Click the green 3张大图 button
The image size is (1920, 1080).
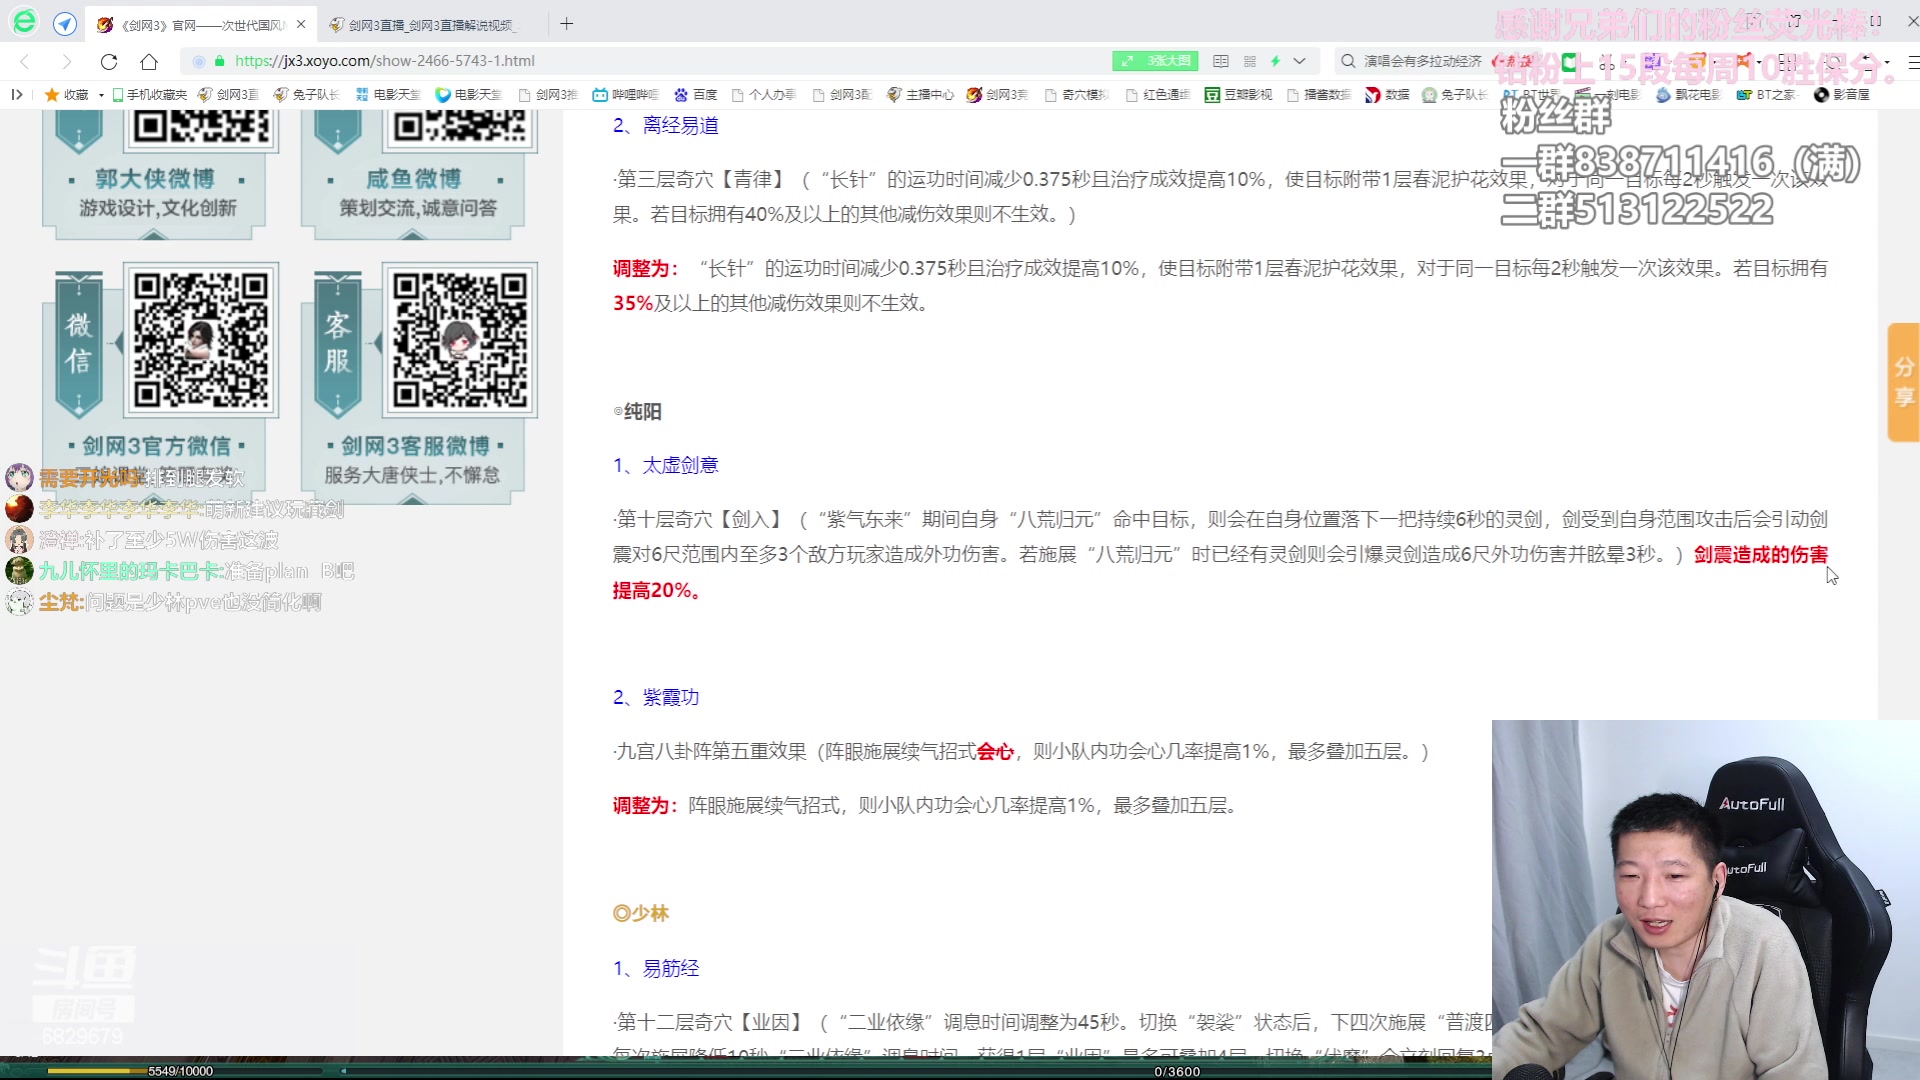tap(1156, 61)
